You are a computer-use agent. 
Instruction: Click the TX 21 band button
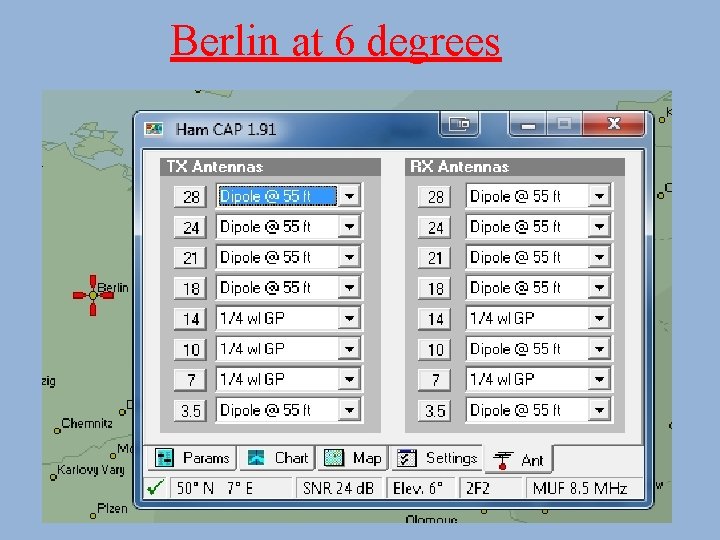point(191,258)
